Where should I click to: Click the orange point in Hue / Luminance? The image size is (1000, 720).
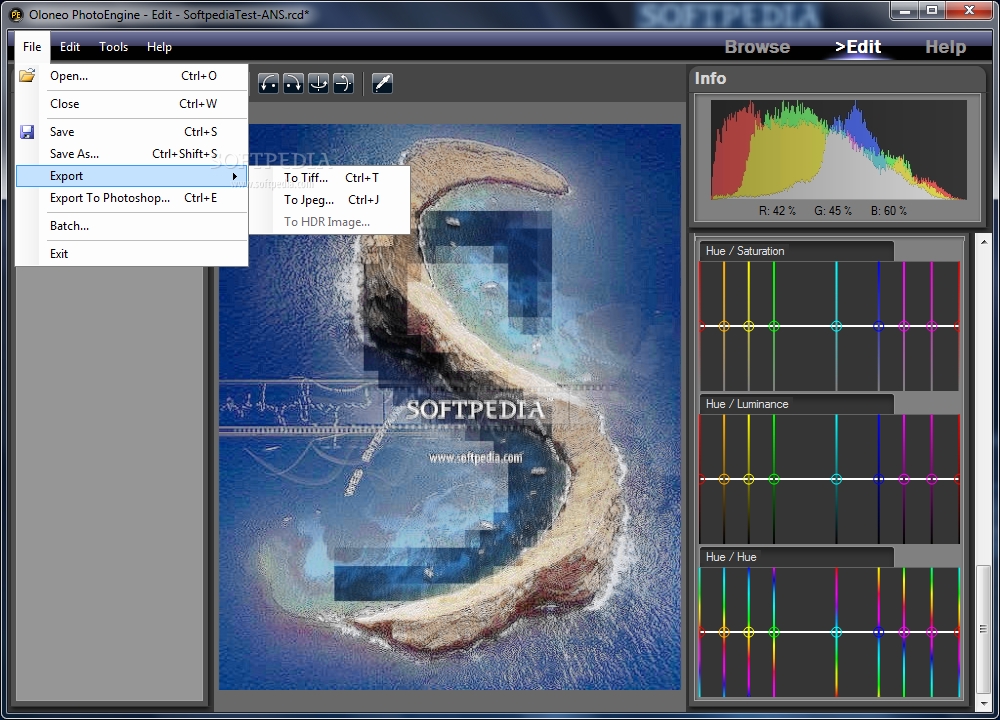coord(724,479)
